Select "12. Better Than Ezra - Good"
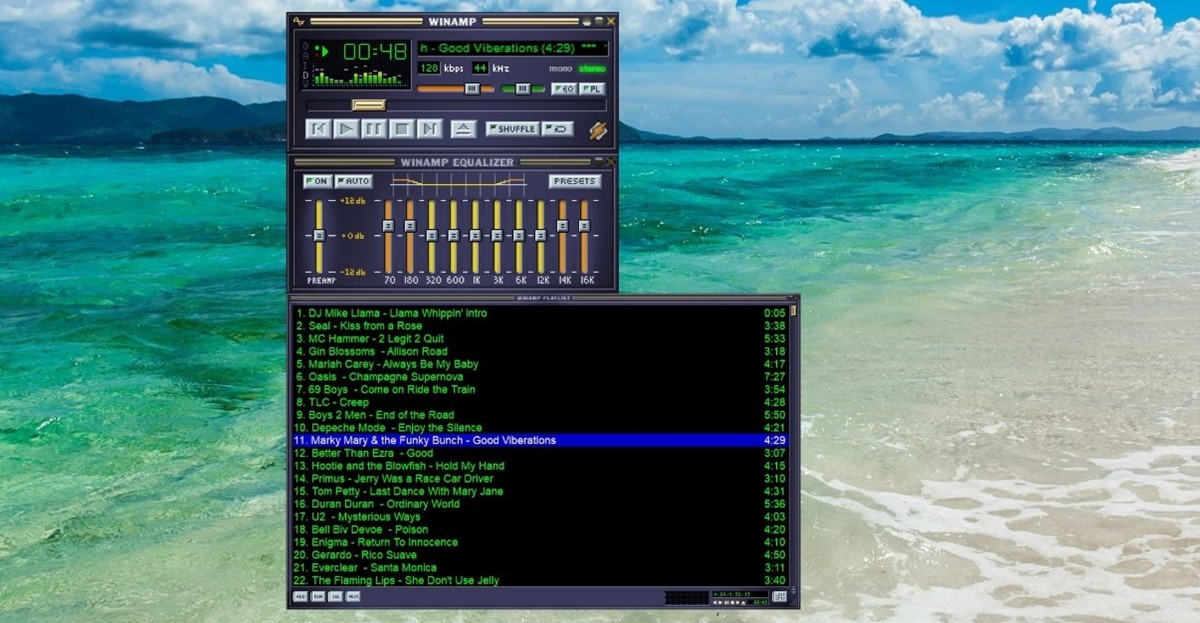Screen dimensions: 1200x623 coord(540,453)
